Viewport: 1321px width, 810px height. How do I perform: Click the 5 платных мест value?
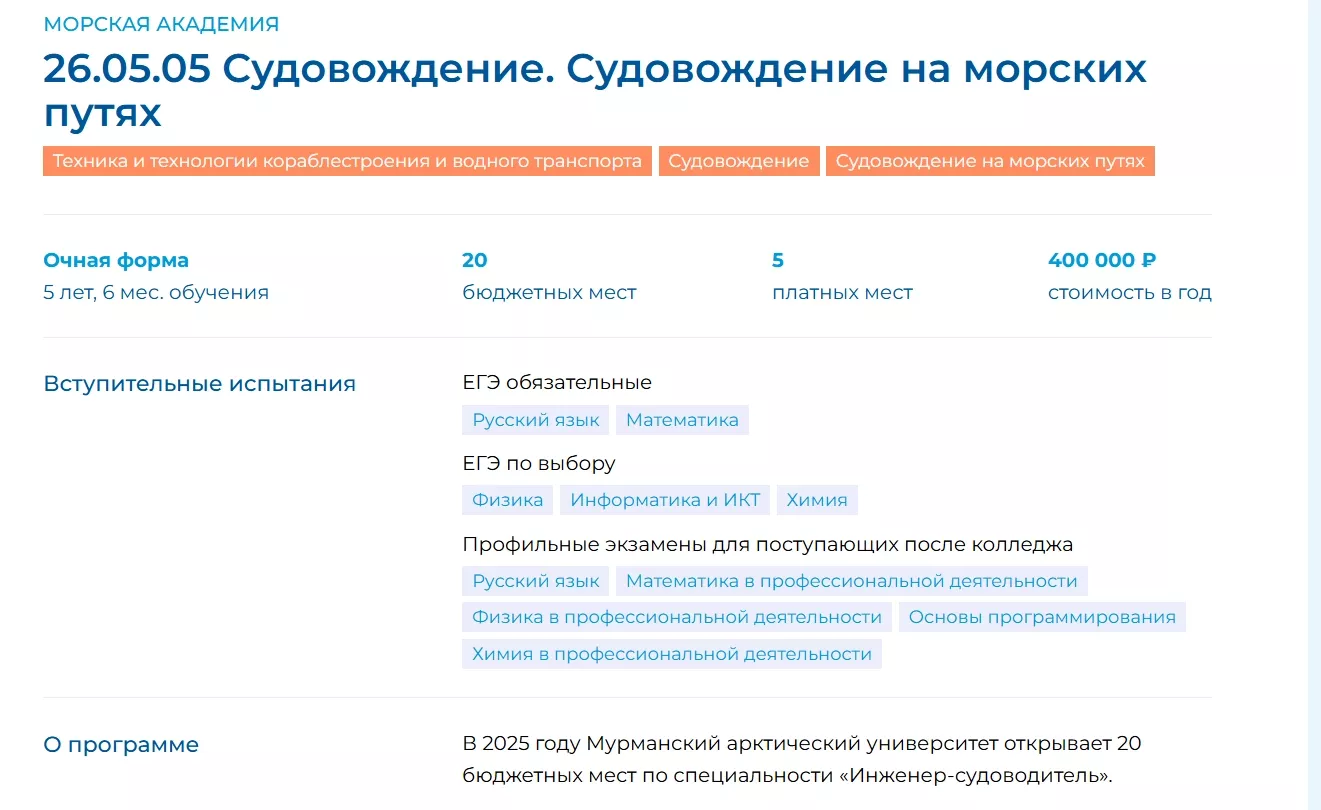(x=778, y=260)
